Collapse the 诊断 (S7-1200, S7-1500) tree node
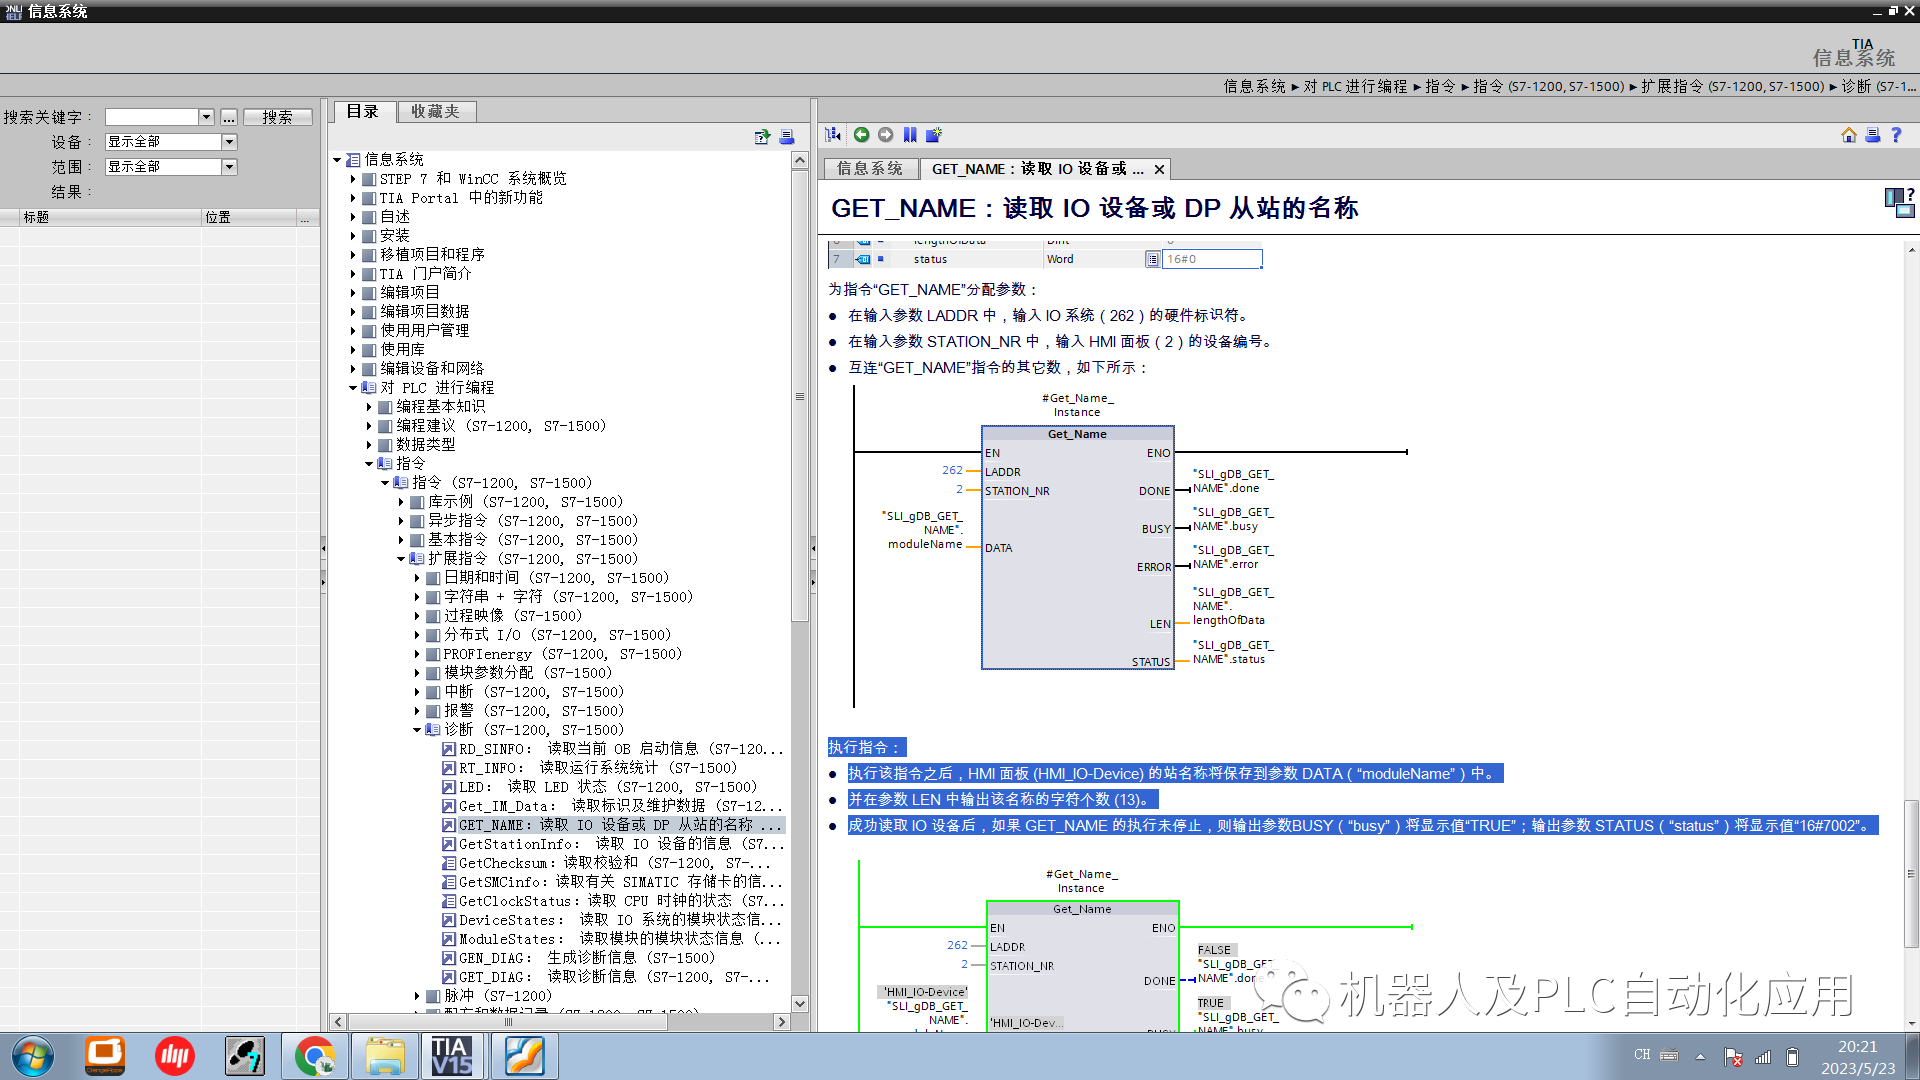The height and width of the screenshot is (1080, 1920). (418, 729)
